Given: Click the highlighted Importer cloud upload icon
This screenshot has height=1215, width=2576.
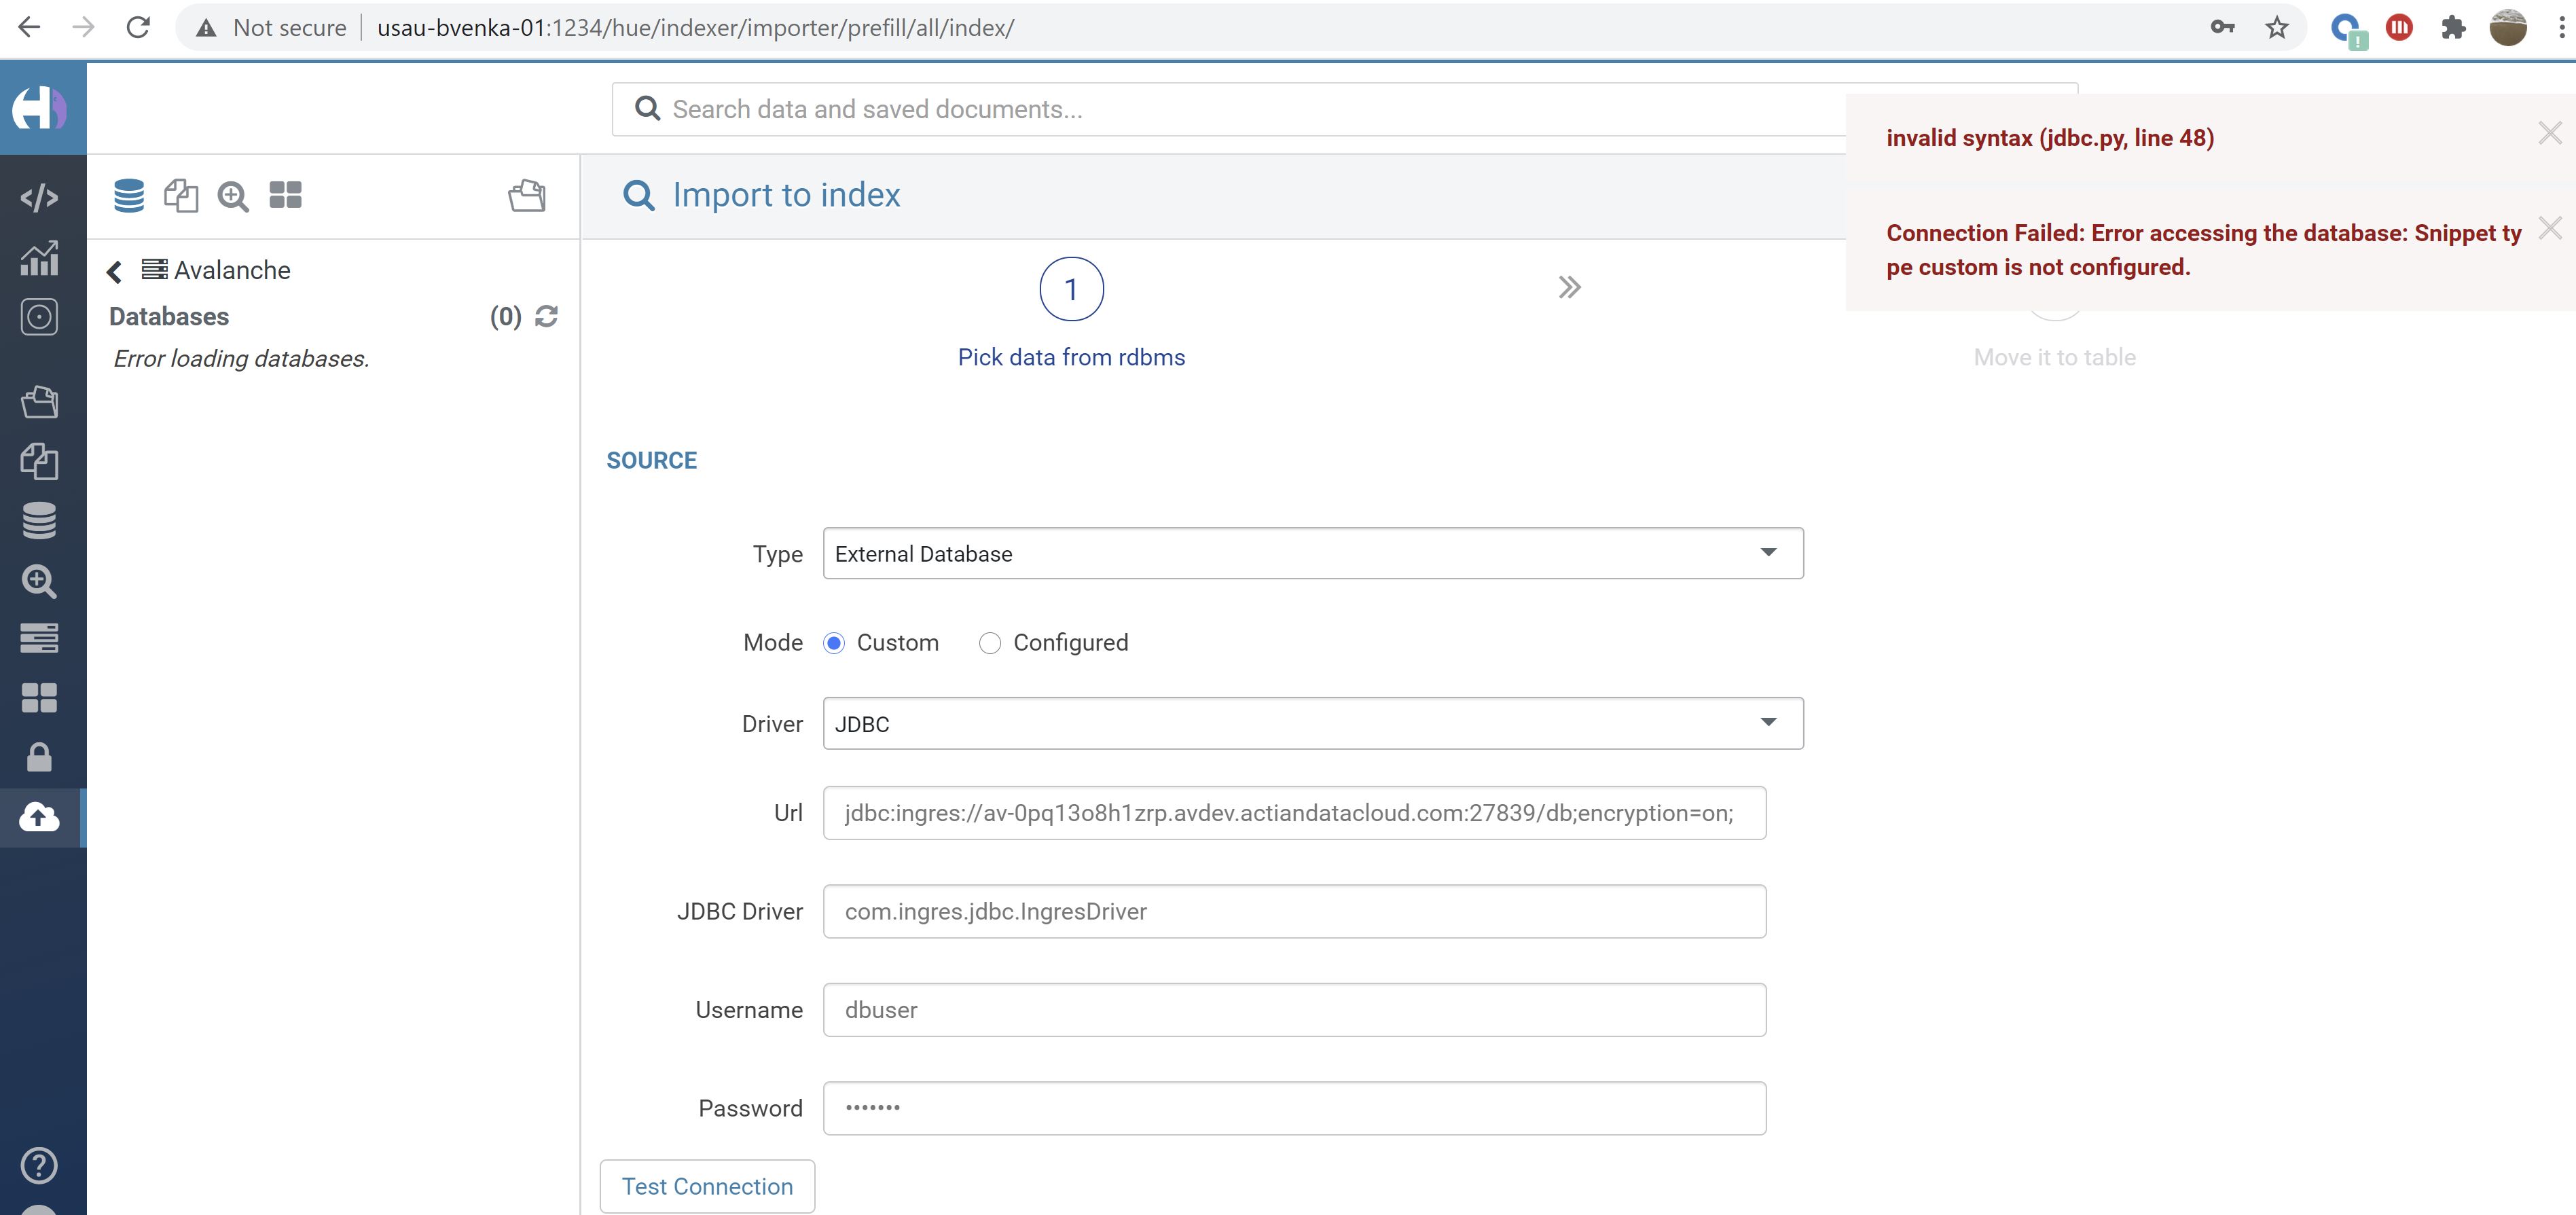Looking at the screenshot, I should pos(38,816).
